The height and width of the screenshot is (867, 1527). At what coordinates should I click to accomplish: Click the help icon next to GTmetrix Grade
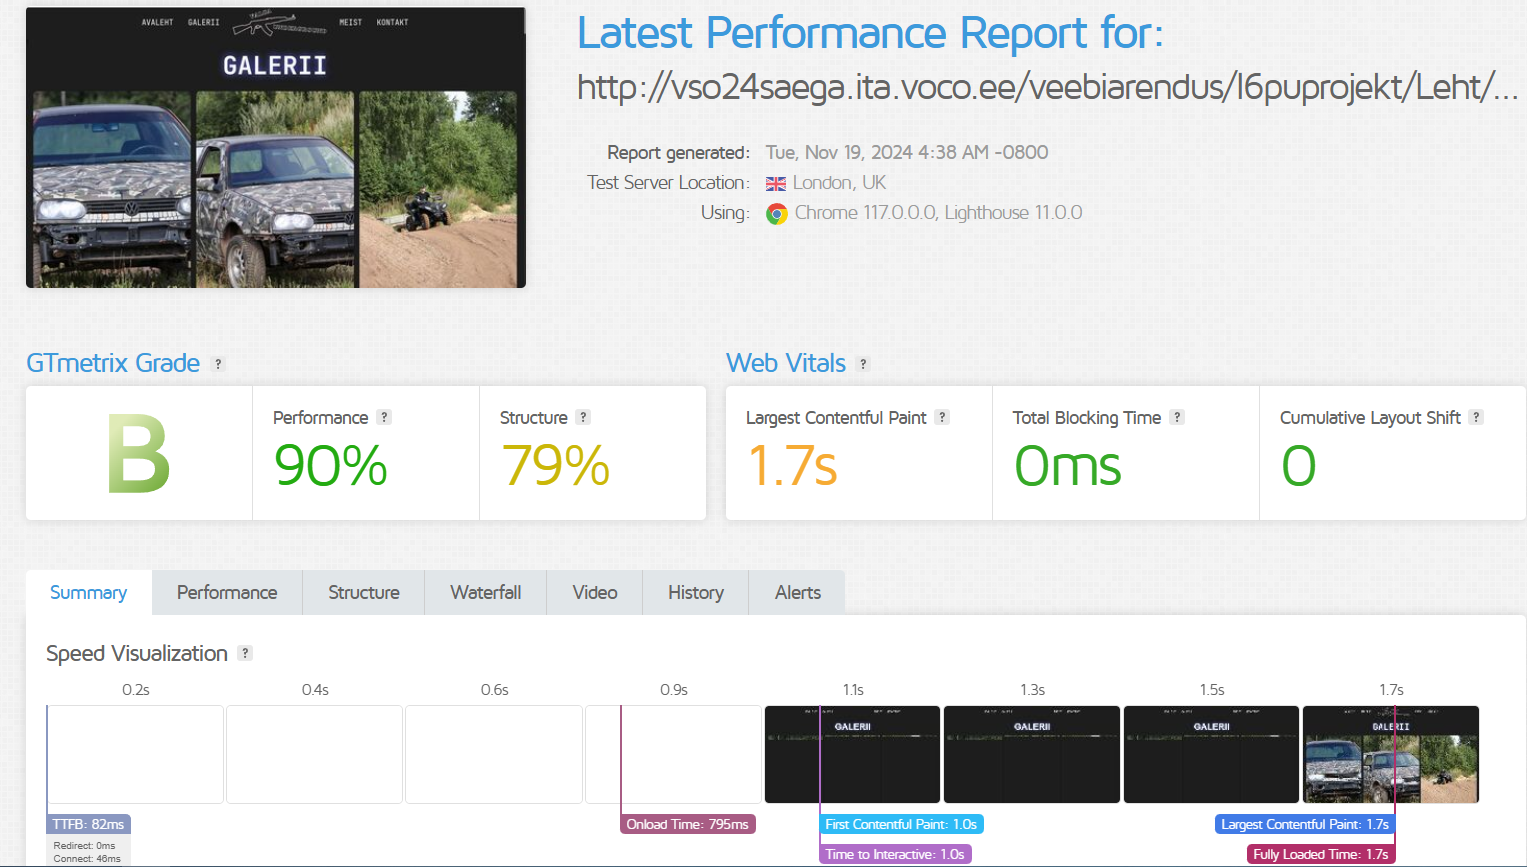click(218, 364)
